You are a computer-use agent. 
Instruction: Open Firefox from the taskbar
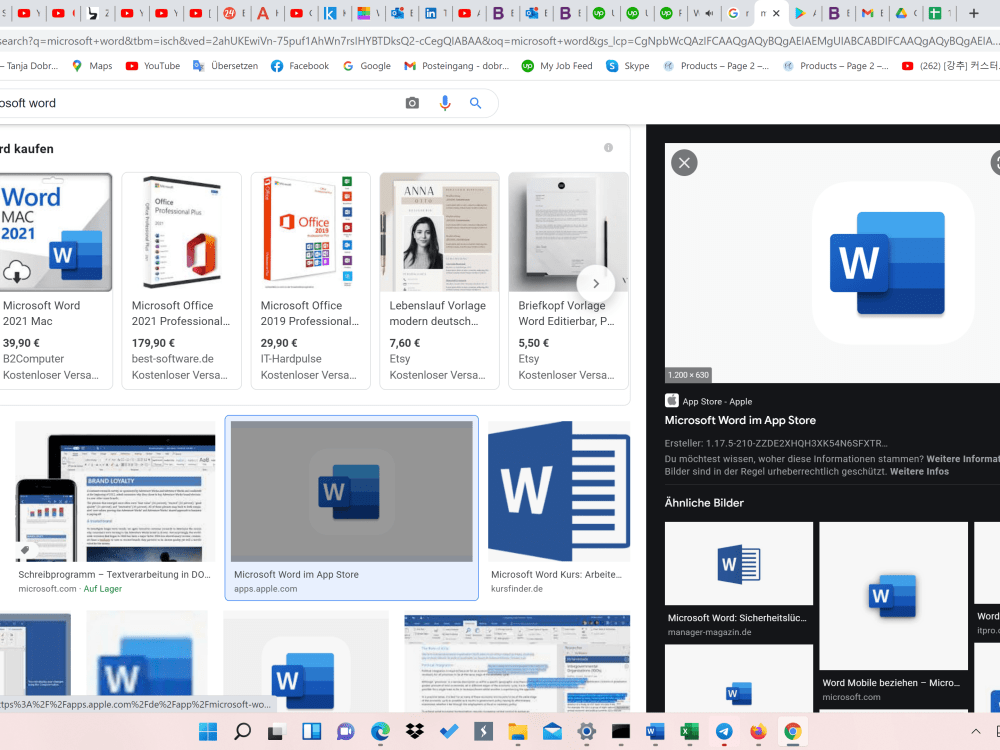click(758, 732)
